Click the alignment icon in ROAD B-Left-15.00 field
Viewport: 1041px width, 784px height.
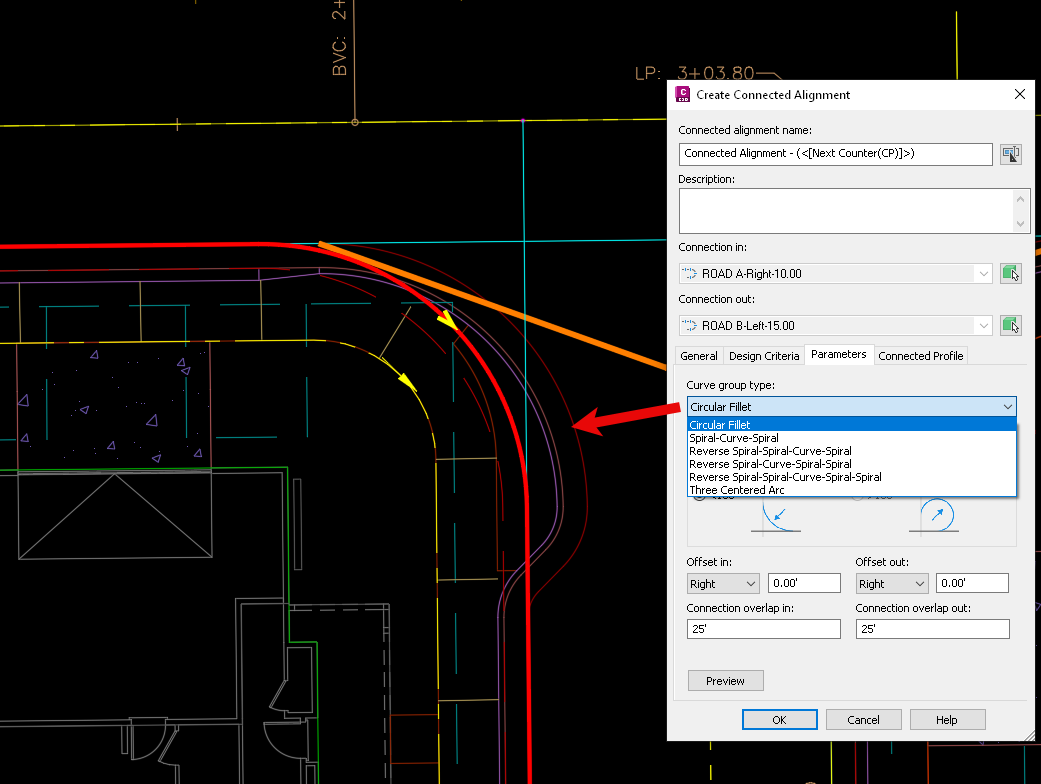click(690, 325)
